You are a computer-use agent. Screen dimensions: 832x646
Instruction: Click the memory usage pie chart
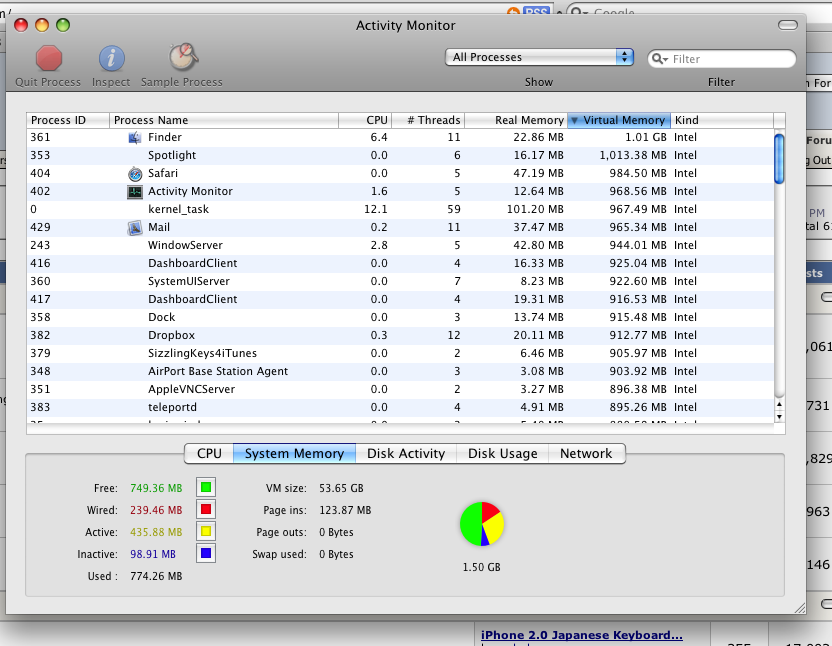click(481, 524)
